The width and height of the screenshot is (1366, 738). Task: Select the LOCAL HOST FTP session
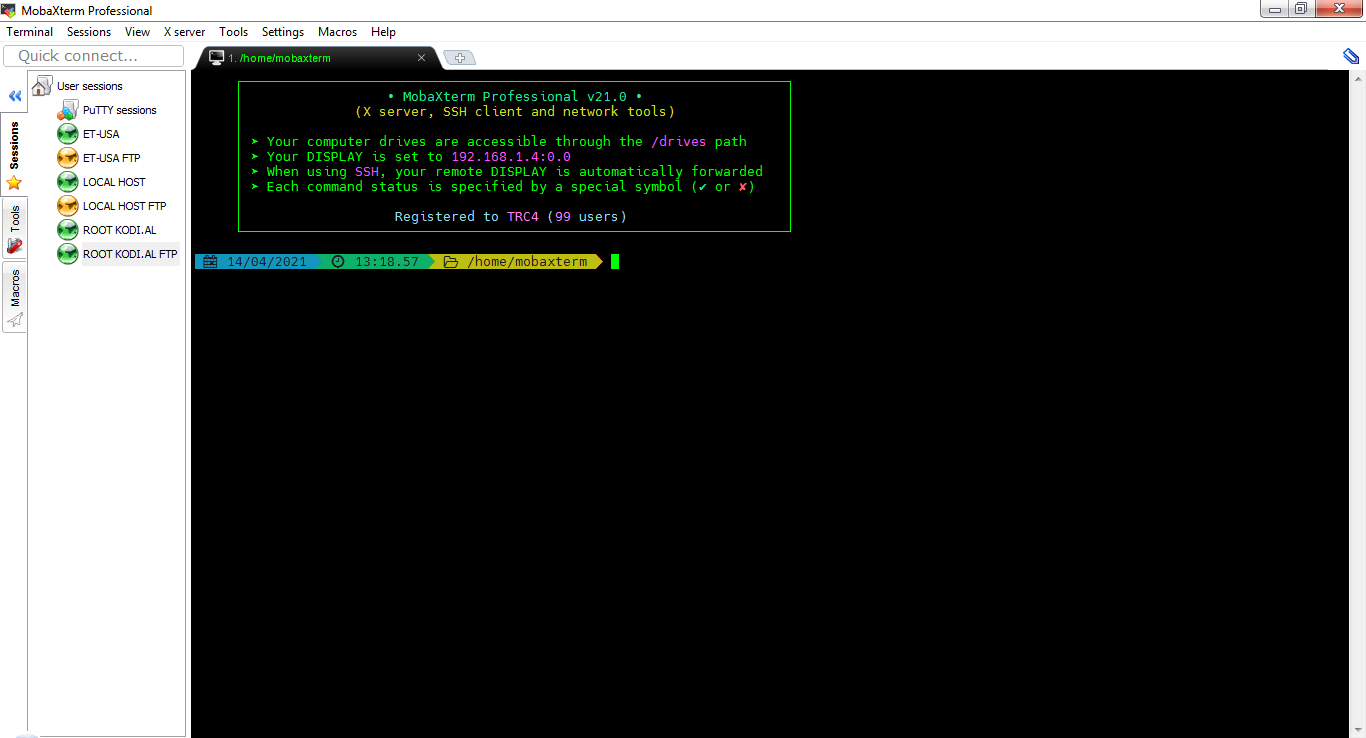click(124, 206)
